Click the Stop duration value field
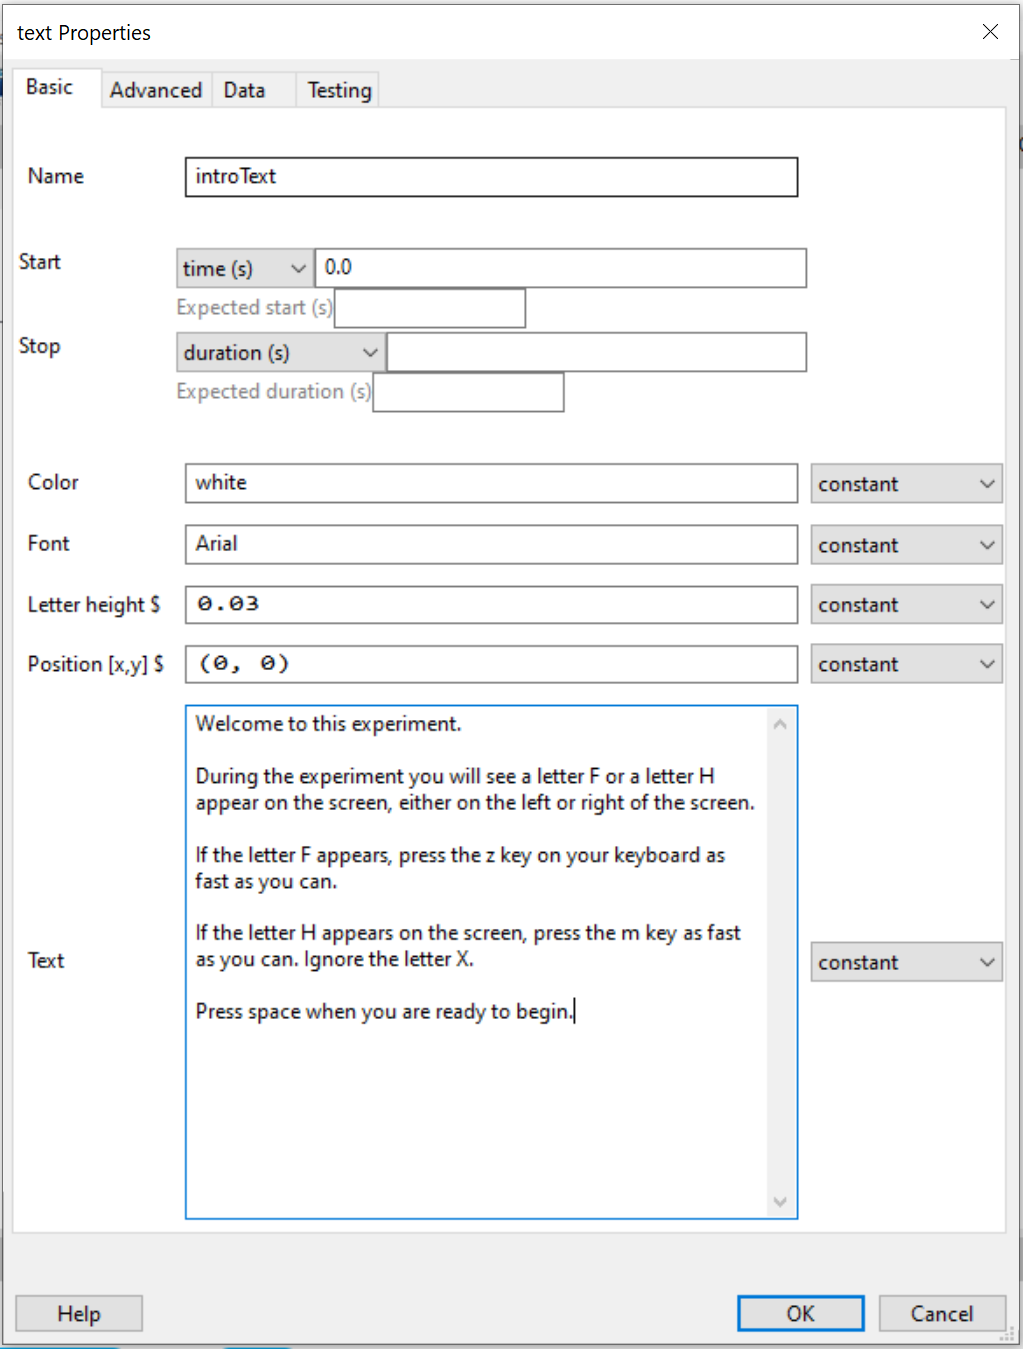The image size is (1023, 1349). (x=596, y=352)
